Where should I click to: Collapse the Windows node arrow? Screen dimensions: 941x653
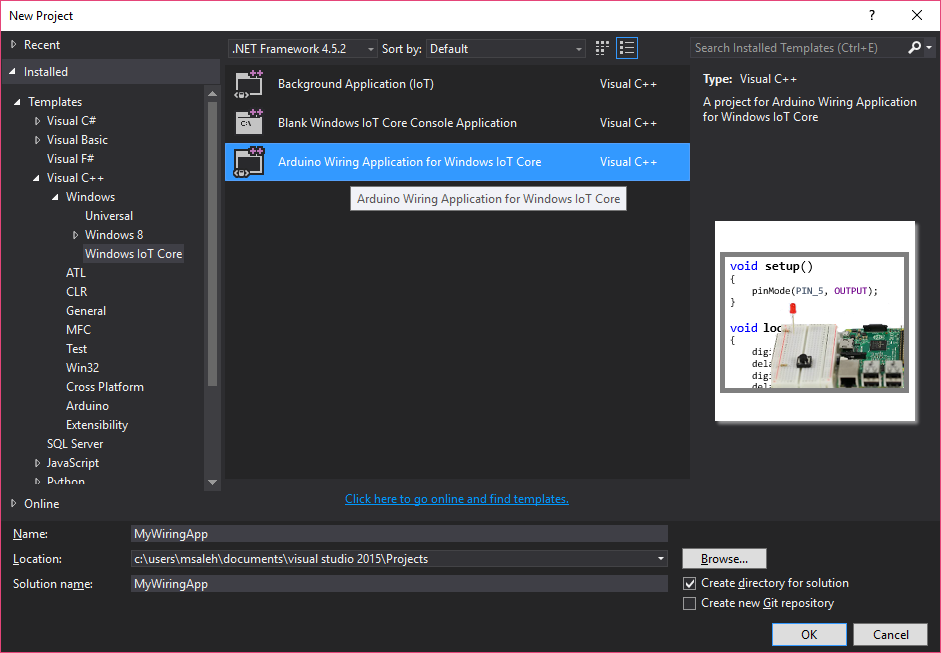[56, 197]
